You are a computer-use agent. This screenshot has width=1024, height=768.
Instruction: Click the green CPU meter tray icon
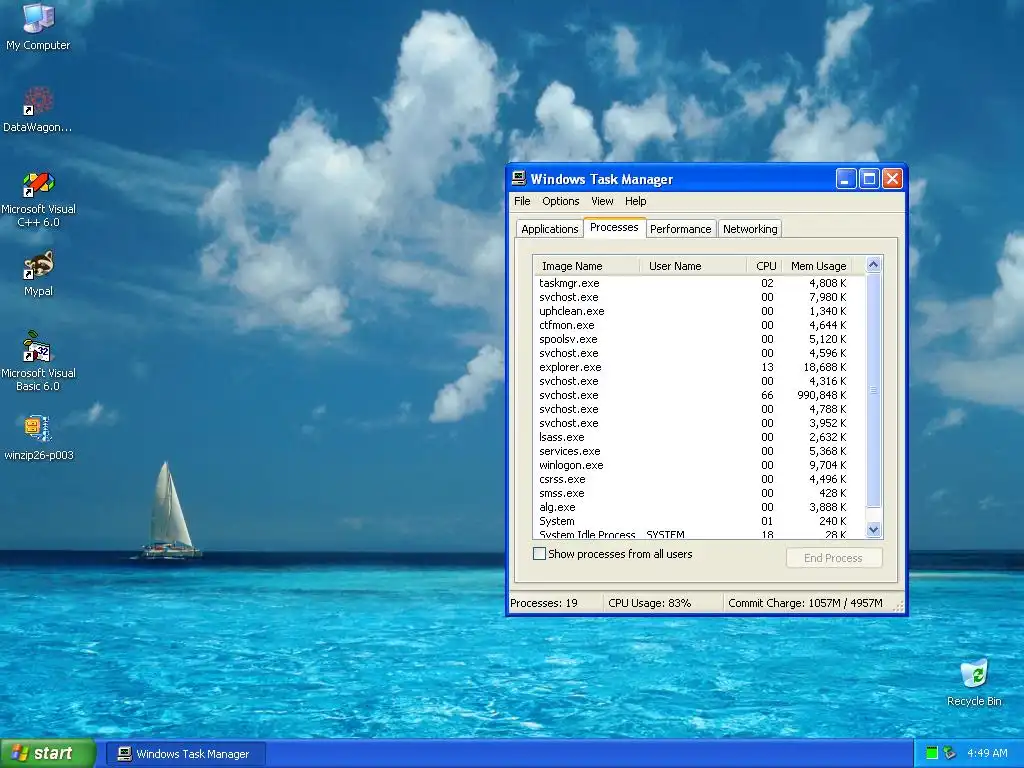(x=932, y=753)
